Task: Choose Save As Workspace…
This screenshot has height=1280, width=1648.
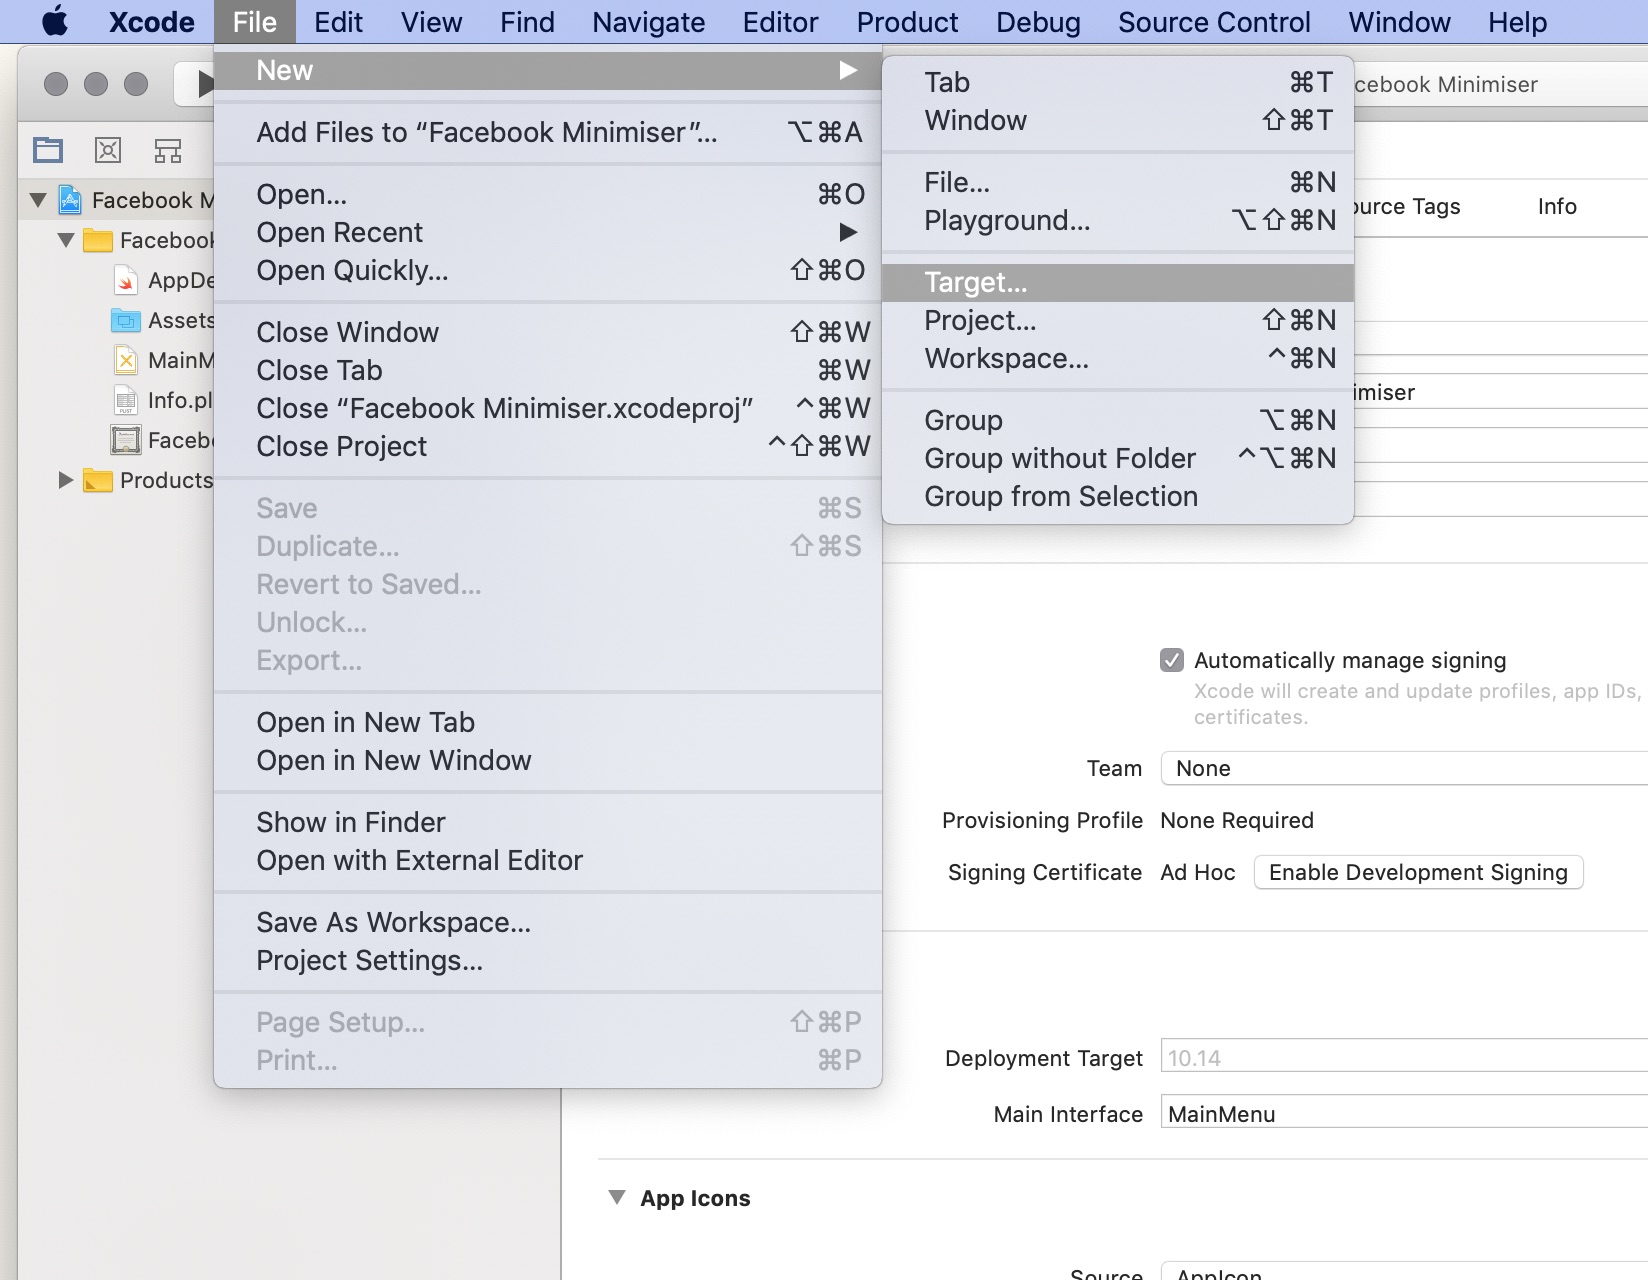Action: (x=548, y=922)
